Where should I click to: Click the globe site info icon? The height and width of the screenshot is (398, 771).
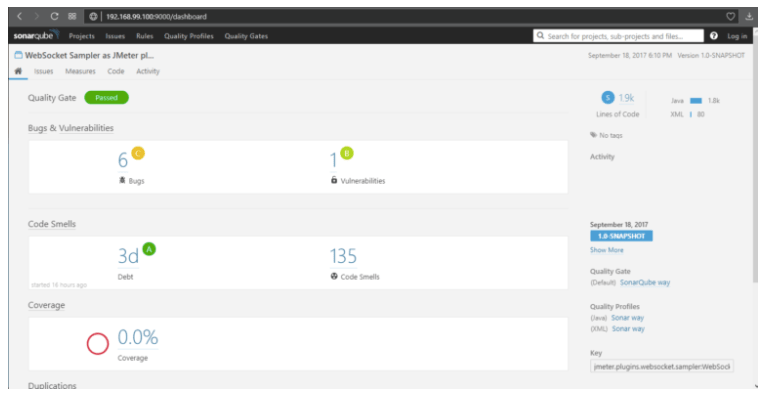[x=93, y=16]
